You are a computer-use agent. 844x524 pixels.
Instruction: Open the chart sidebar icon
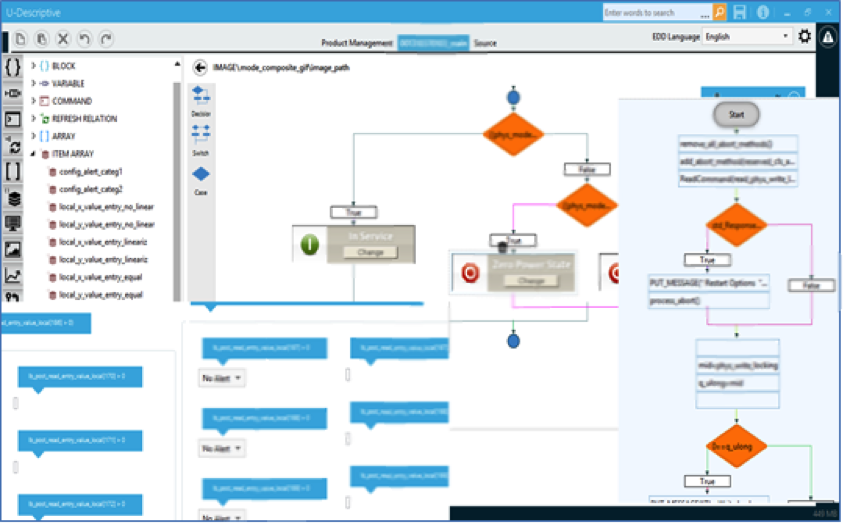[12, 275]
